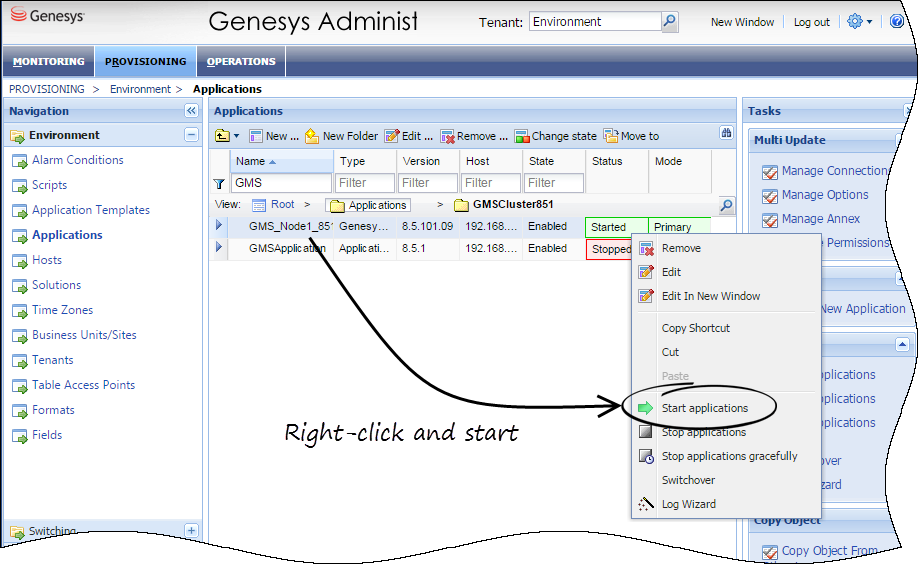The height and width of the screenshot is (565, 919).
Task: Expand the GMS_Node1_85 row arrow
Action: point(219,226)
